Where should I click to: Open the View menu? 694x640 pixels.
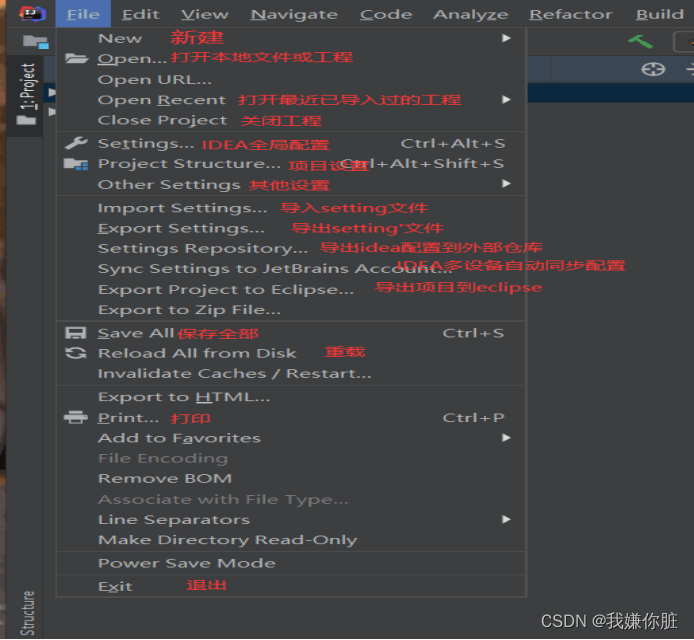[x=205, y=14]
